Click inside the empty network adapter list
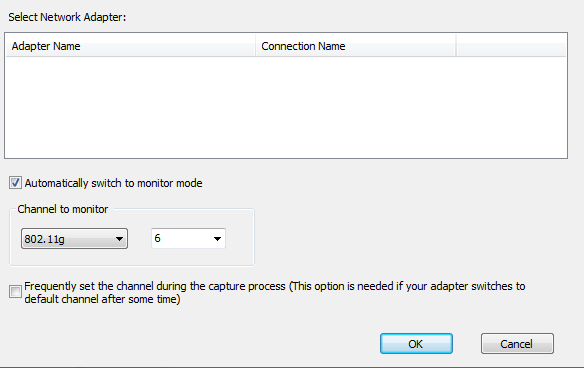 [286, 107]
